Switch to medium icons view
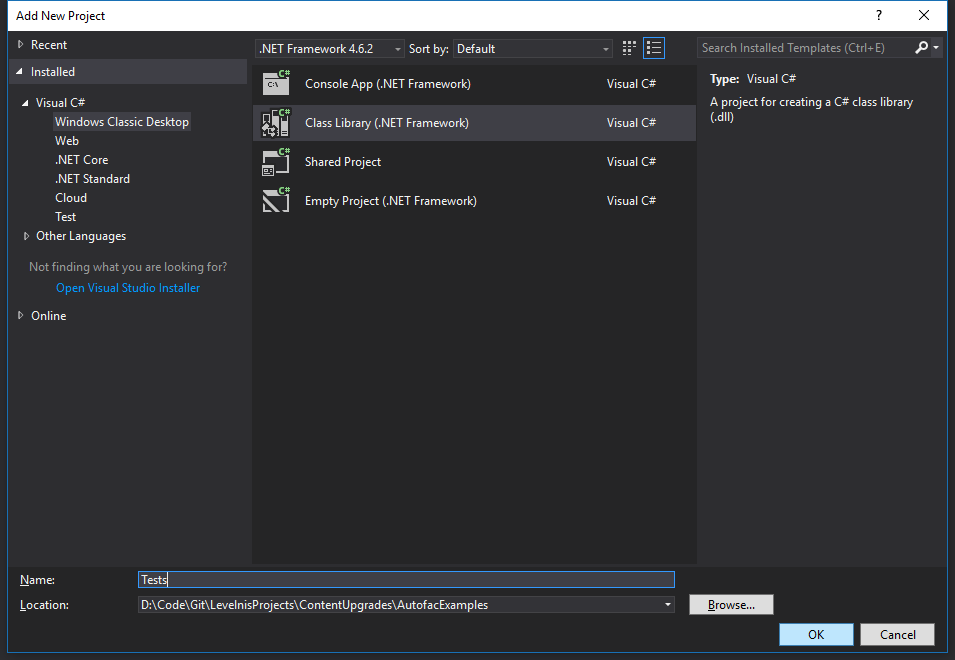Viewport: 955px width, 660px height. [629, 48]
